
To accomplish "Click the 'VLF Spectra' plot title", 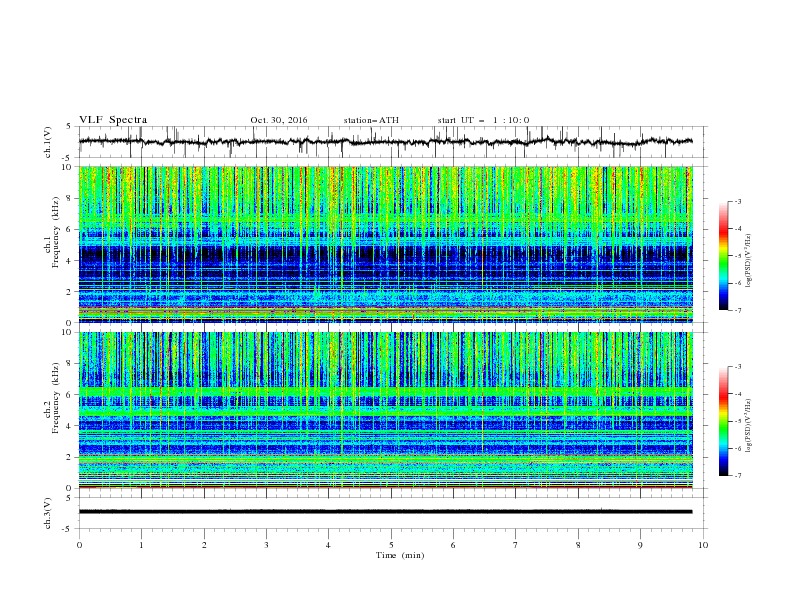I will point(113,120).
